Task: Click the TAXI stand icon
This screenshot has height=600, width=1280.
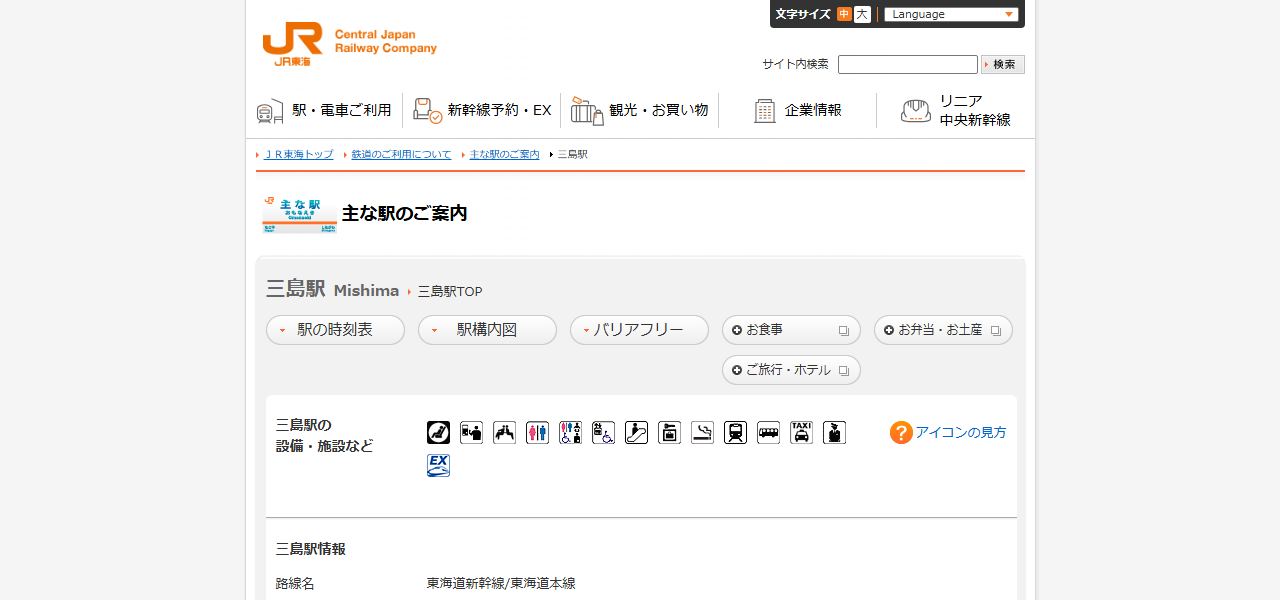Action: tap(801, 432)
